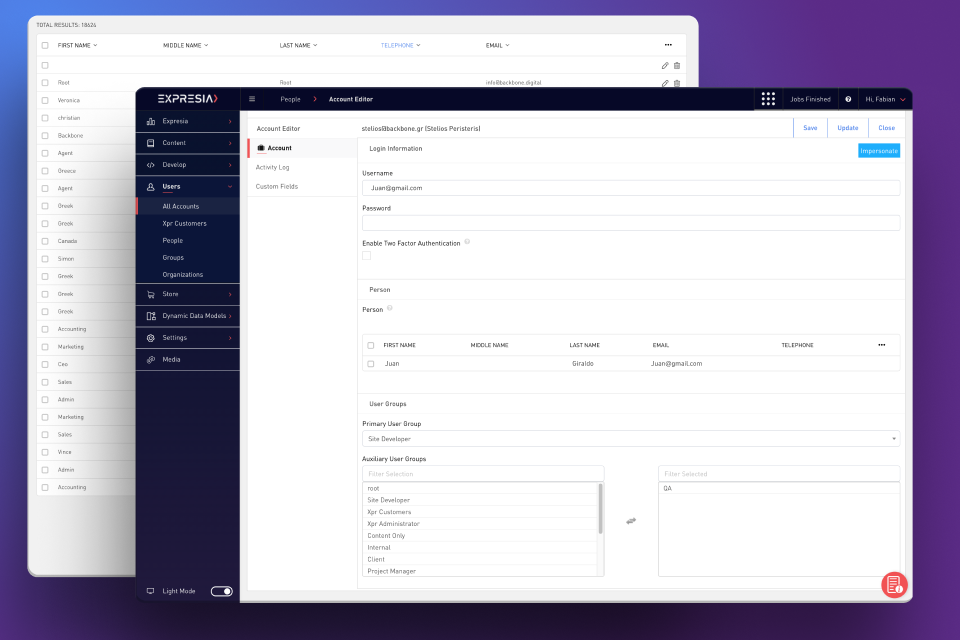Viewport: 960px width, 640px height.
Task: Click the Username input field
Action: [x=630, y=188]
